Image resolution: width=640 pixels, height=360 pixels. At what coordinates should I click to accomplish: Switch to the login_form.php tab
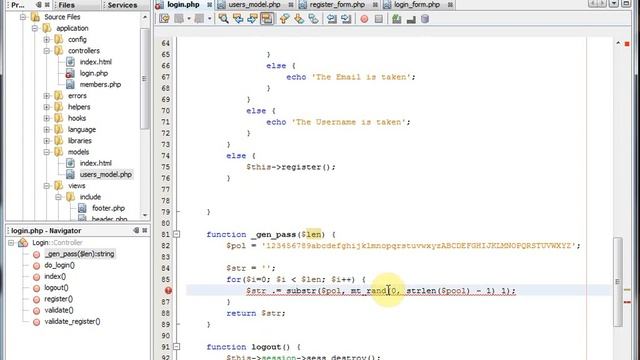pyautogui.click(x=417, y=5)
